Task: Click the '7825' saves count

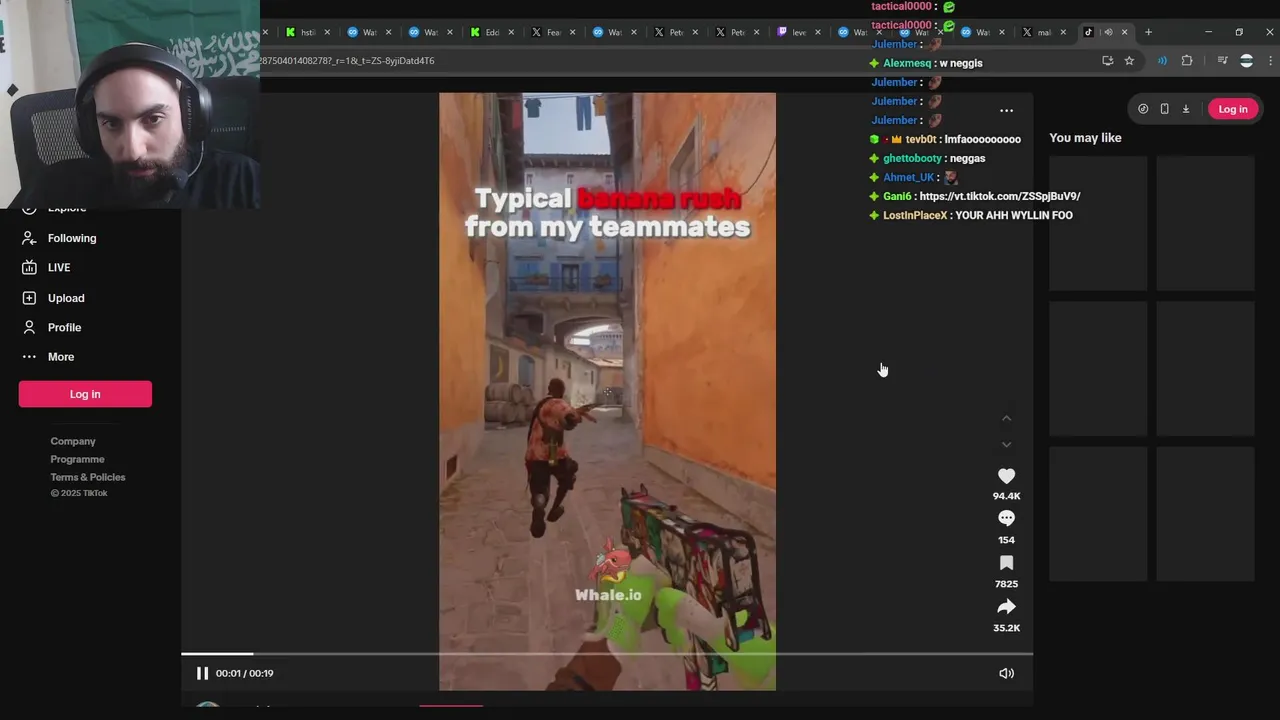Action: pos(1006,584)
